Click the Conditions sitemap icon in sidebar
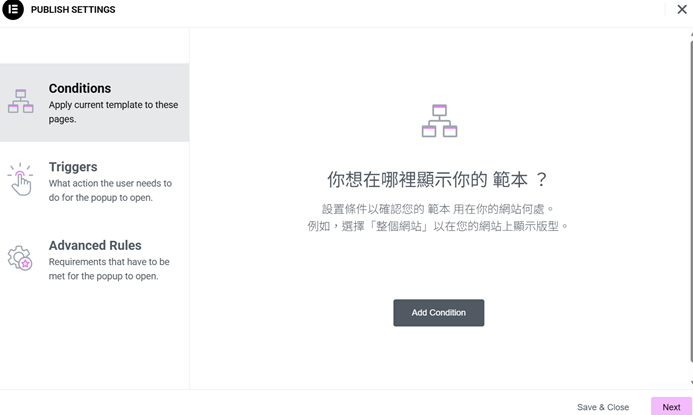This screenshot has width=693, height=415. (x=20, y=102)
